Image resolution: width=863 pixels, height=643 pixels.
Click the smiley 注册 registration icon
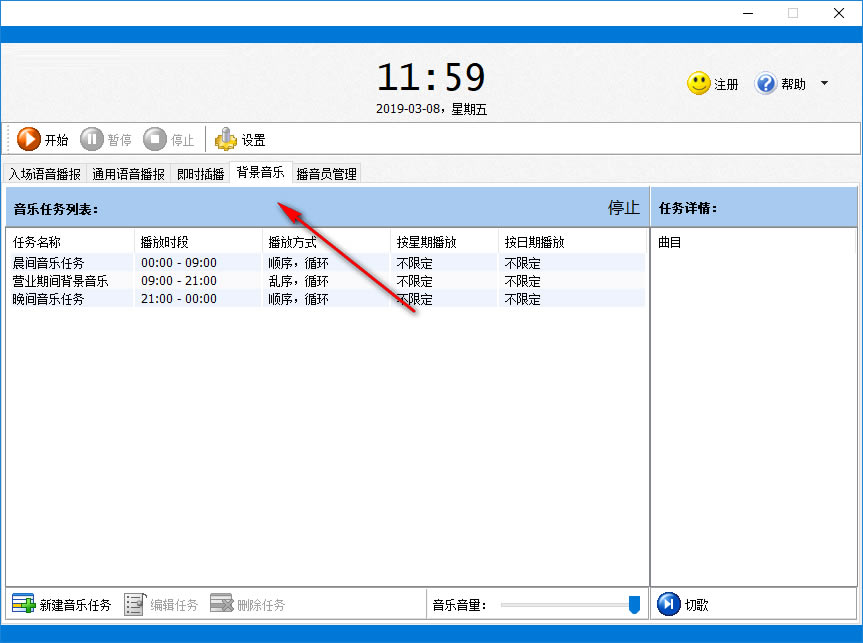698,84
